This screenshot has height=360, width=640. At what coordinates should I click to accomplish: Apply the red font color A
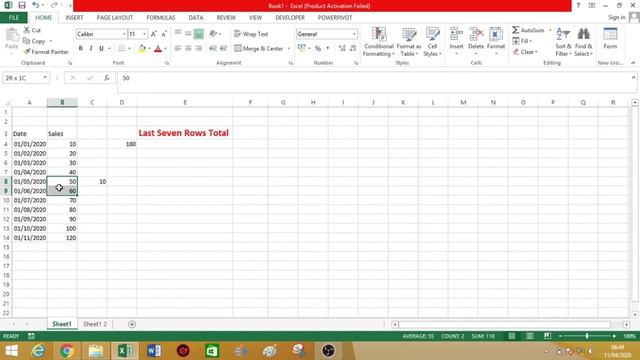coord(158,49)
